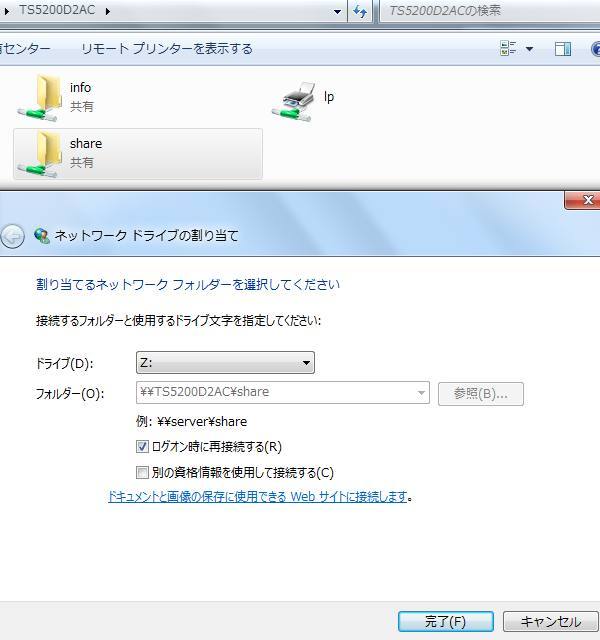The height and width of the screenshot is (640, 600).
Task: Open the info shared folder icon
Action: click(40, 97)
